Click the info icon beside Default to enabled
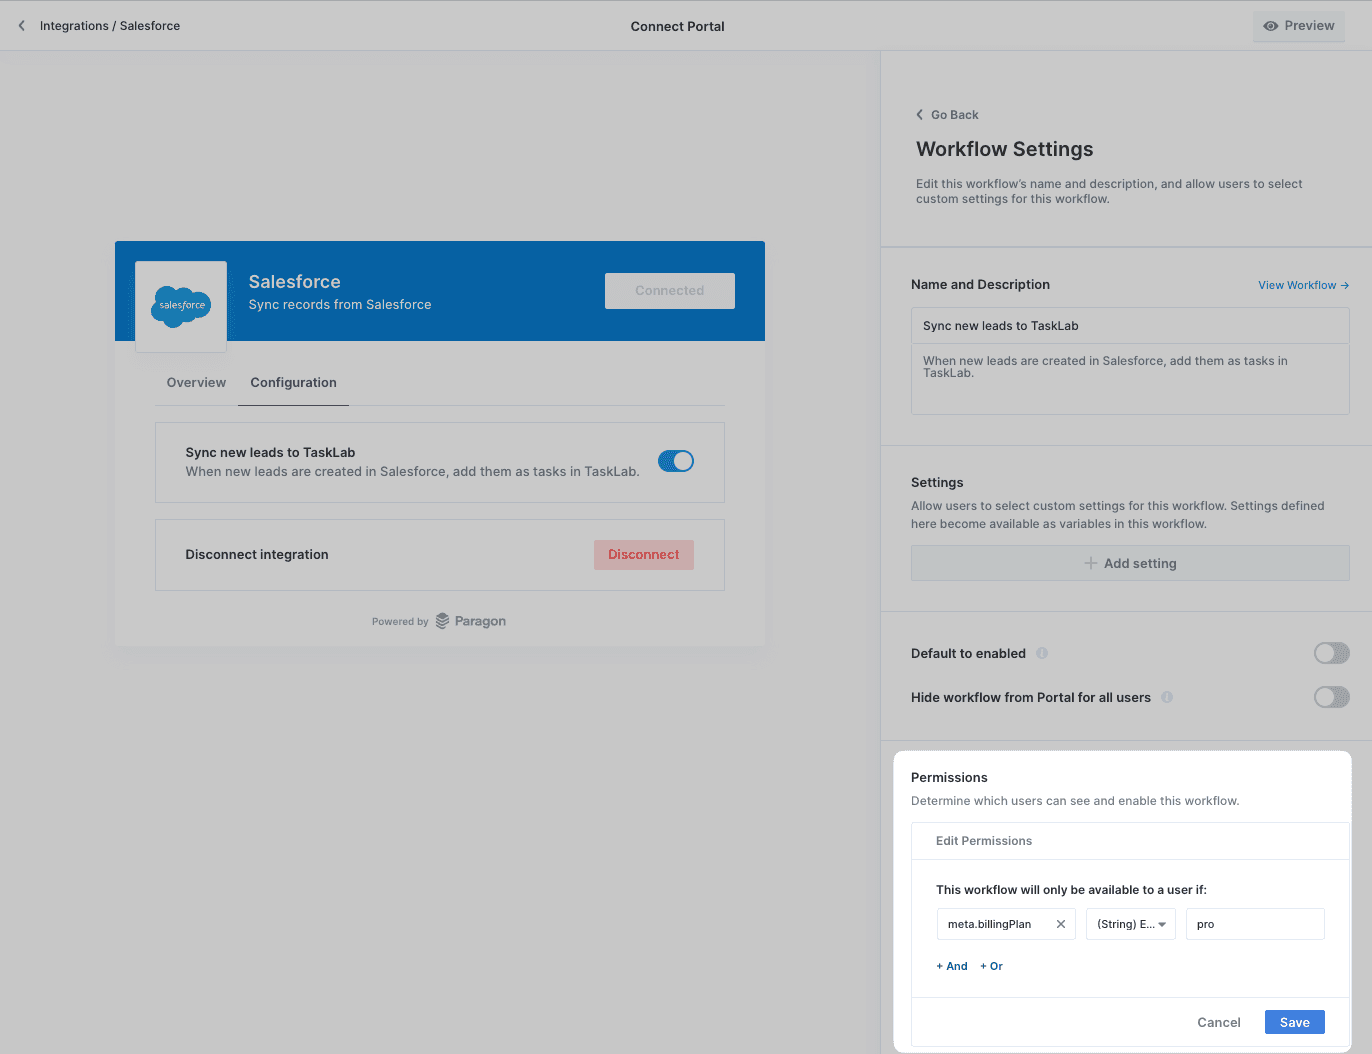1372x1054 pixels. tap(1042, 653)
